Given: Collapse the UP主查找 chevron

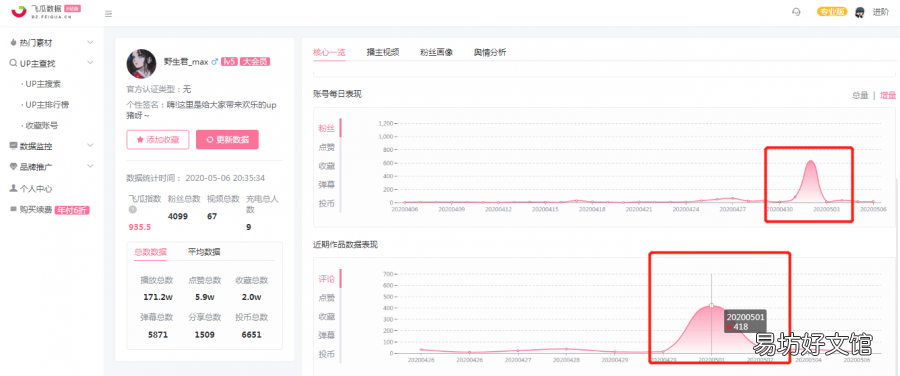Looking at the screenshot, I should coord(90,63).
